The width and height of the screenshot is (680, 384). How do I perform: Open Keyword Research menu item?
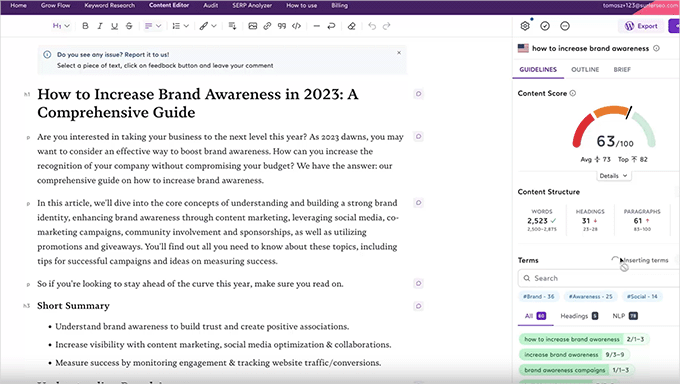pos(110,6)
